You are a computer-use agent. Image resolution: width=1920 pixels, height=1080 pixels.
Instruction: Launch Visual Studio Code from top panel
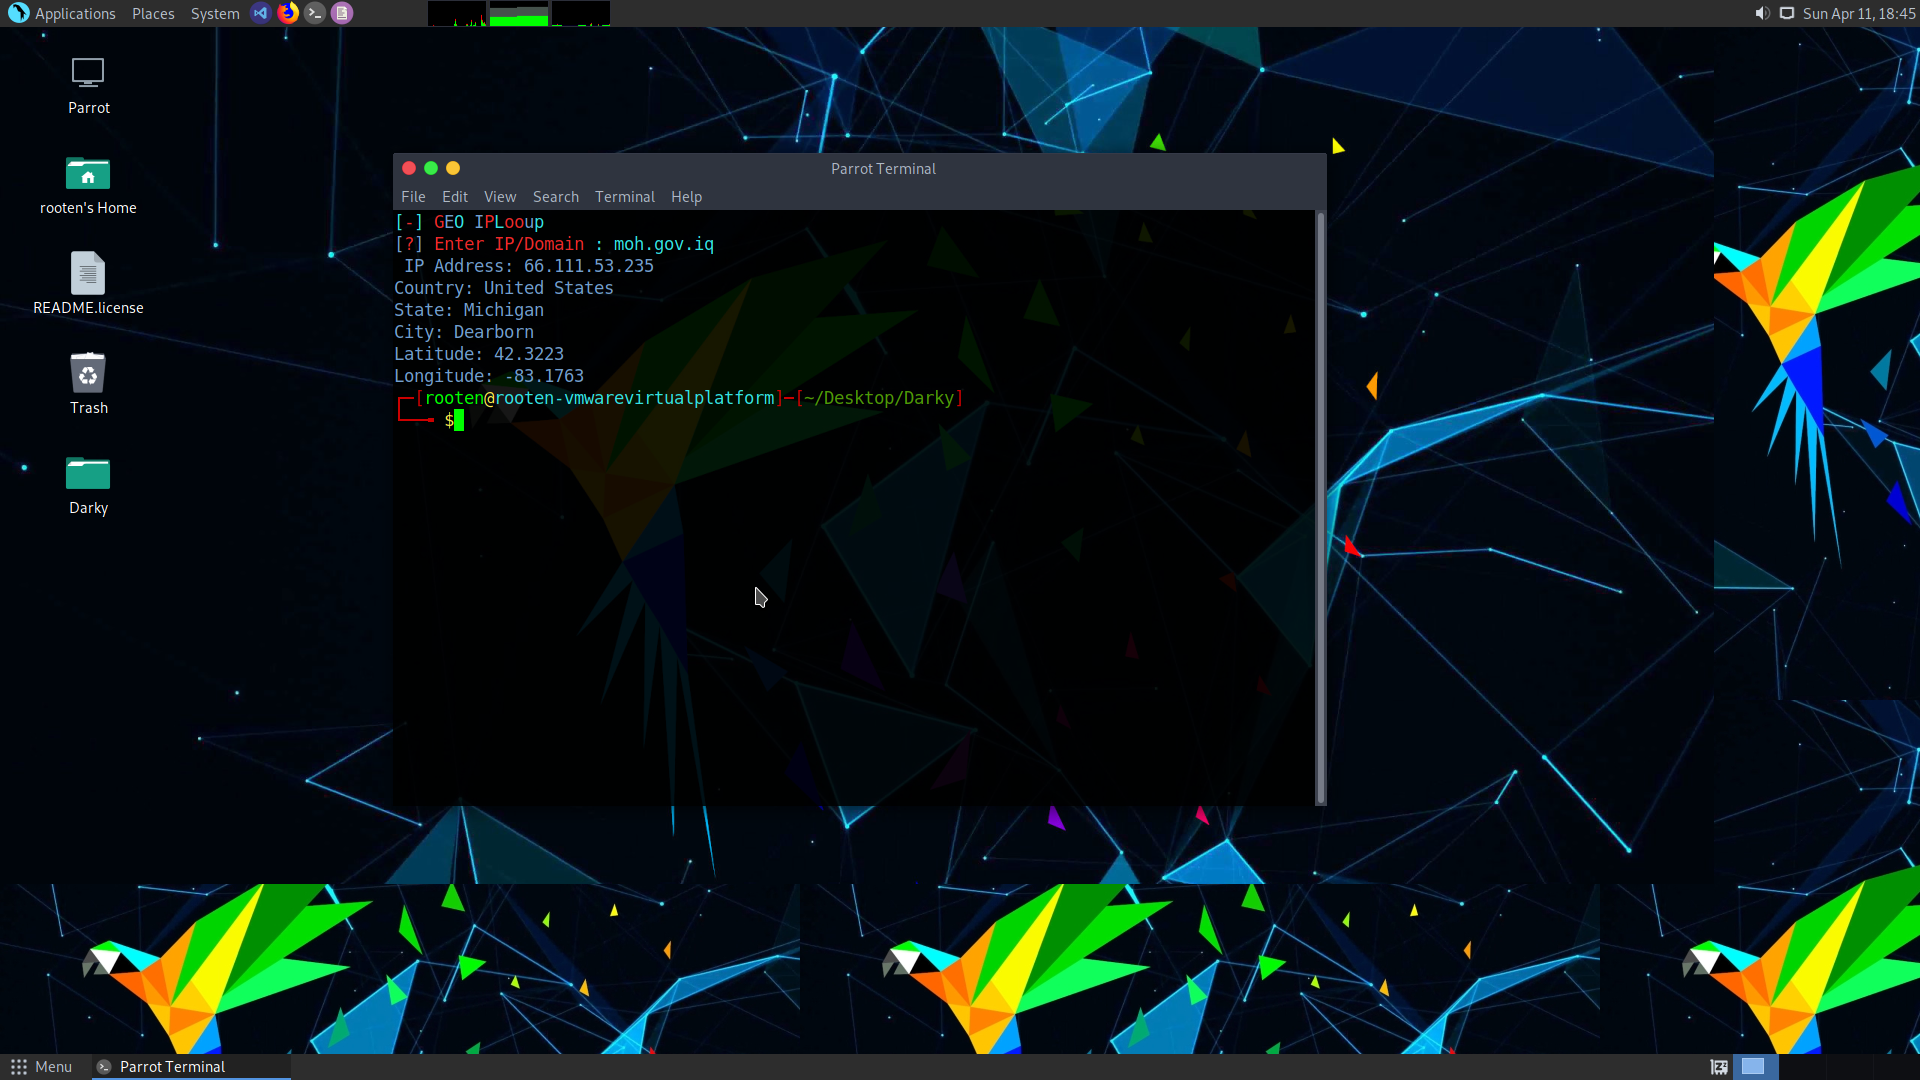pos(260,13)
